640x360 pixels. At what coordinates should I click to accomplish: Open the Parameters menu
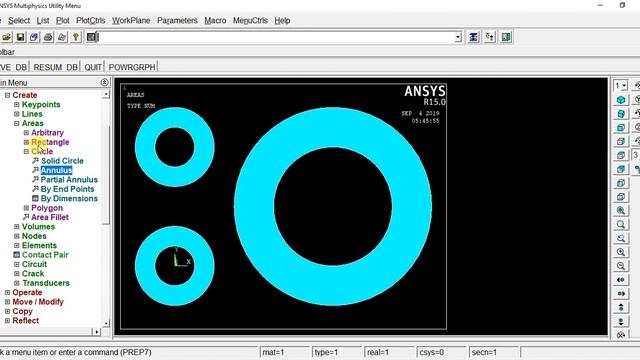pyautogui.click(x=177, y=20)
